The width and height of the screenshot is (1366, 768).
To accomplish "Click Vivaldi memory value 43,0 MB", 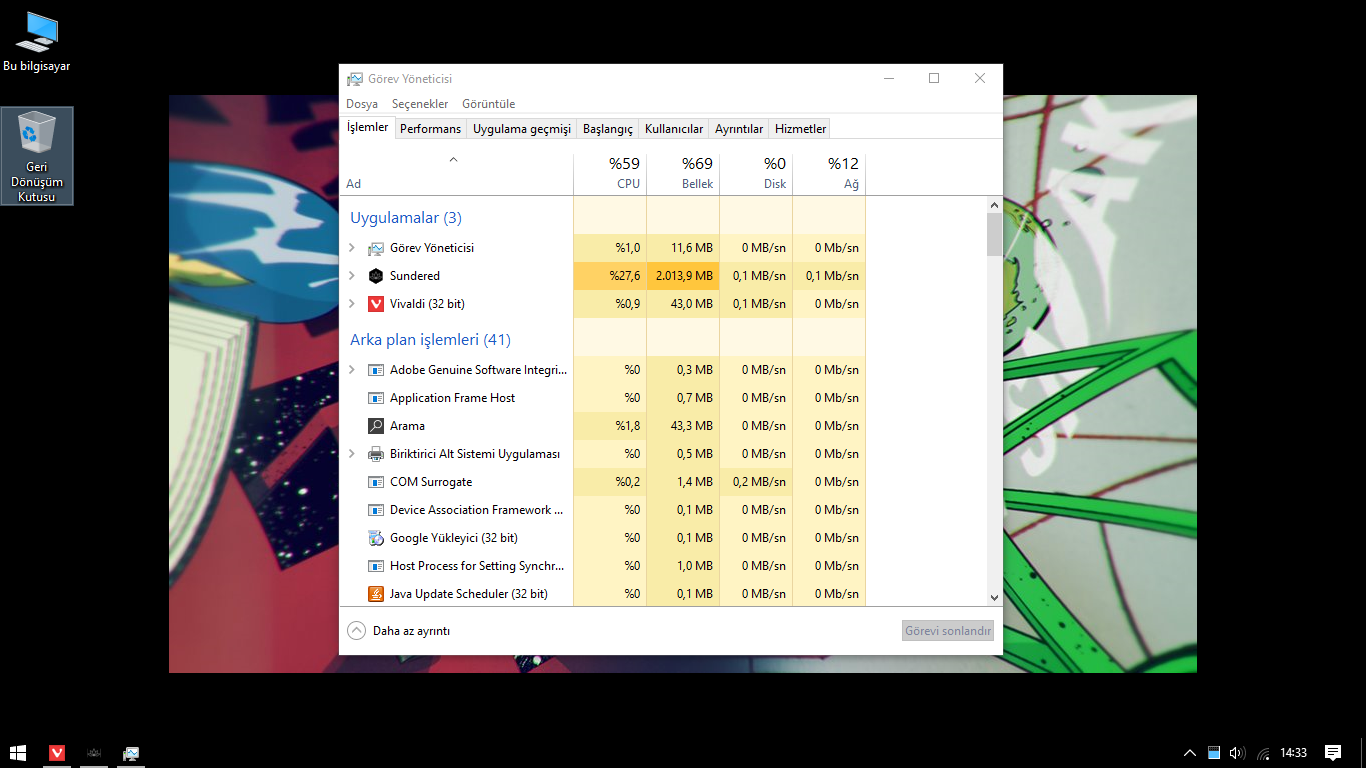I will (683, 304).
